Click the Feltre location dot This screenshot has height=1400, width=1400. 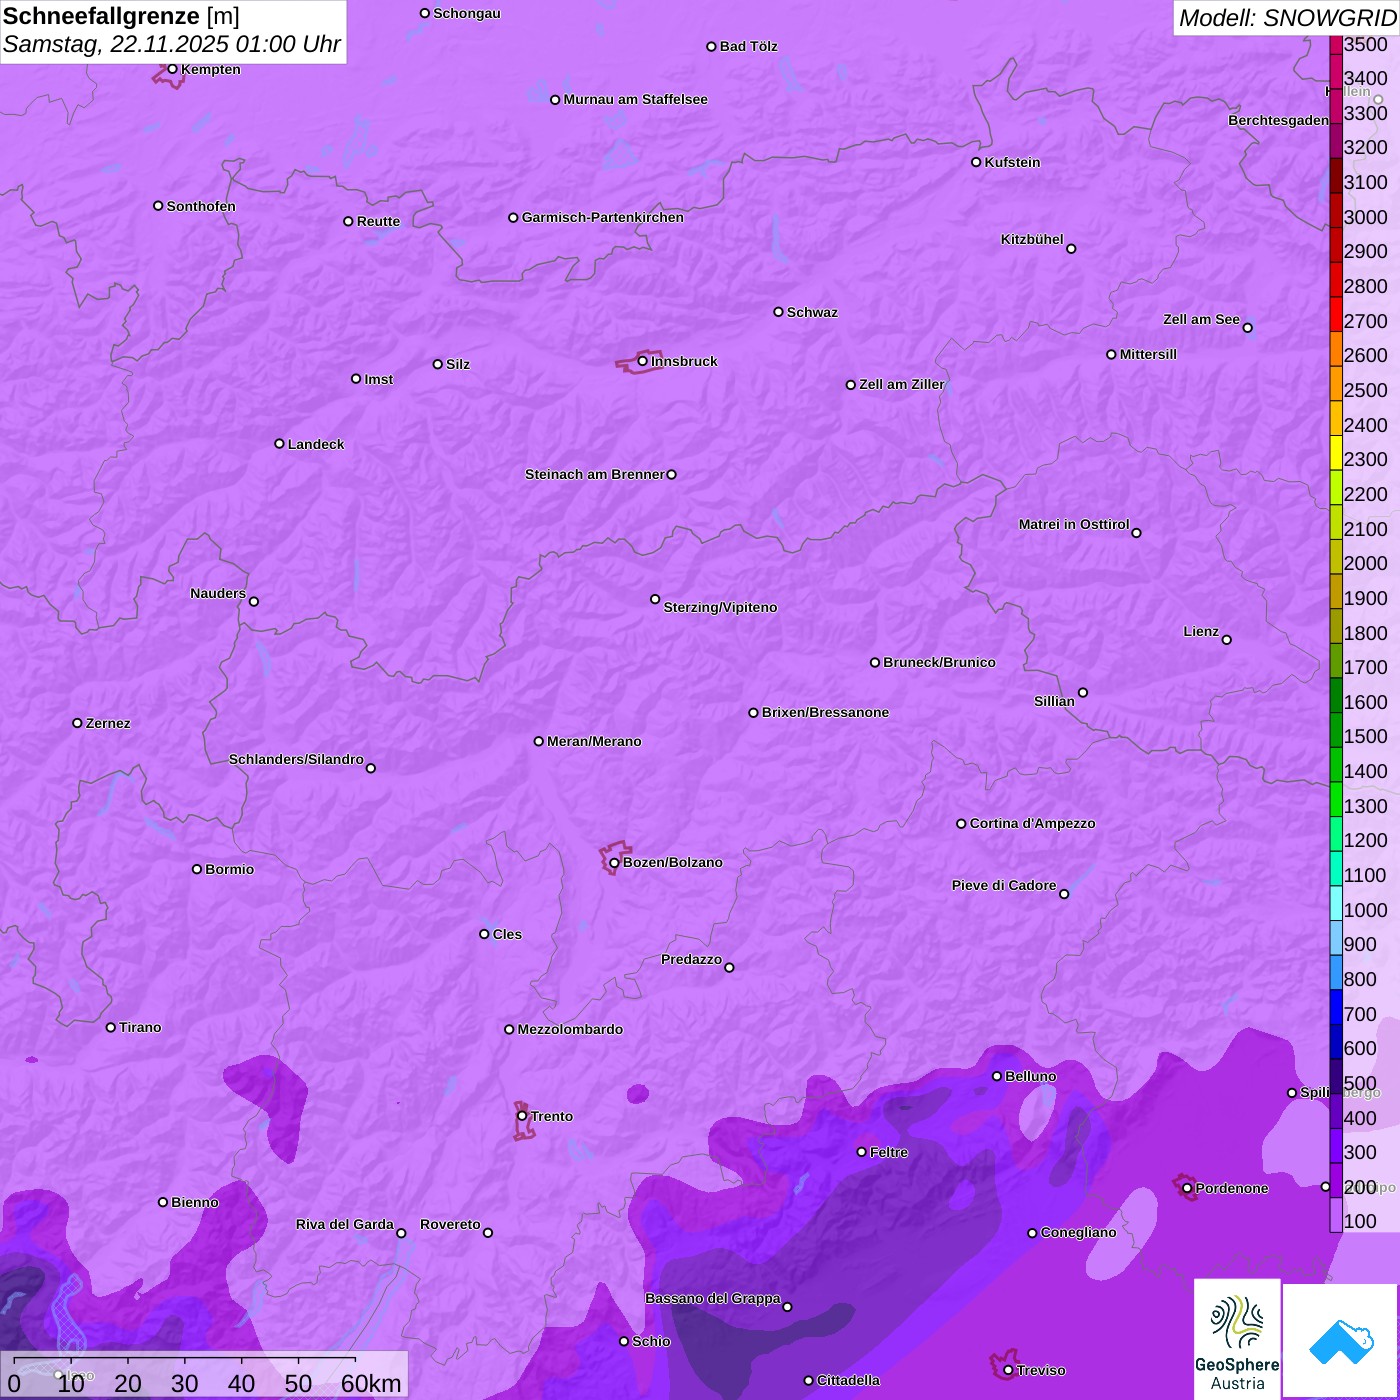[x=862, y=1152]
